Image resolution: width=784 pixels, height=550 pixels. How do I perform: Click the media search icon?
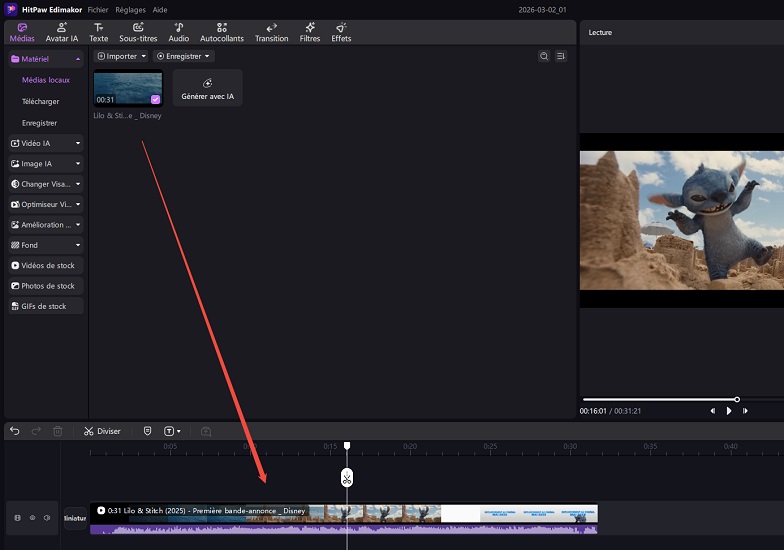(x=544, y=56)
